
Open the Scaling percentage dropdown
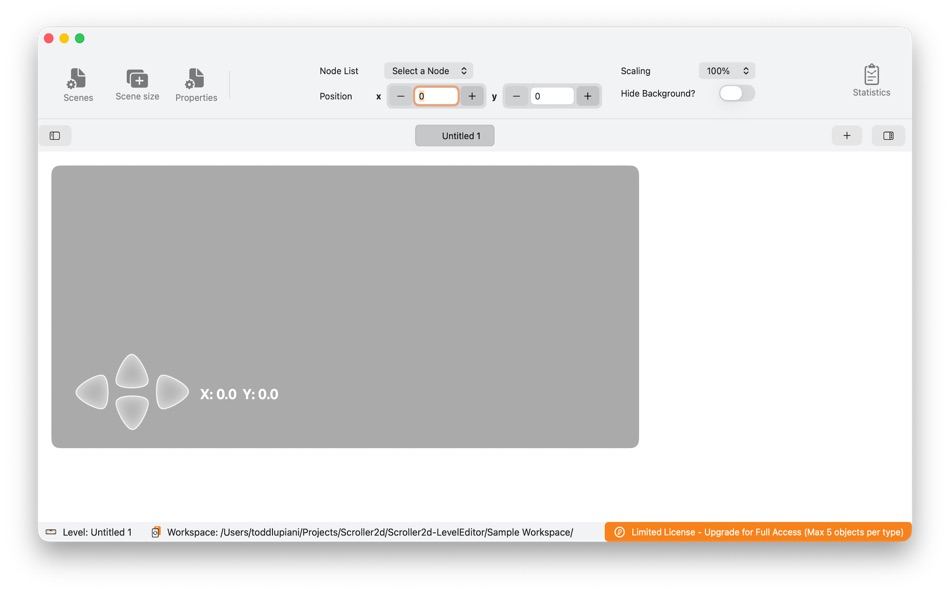coord(727,70)
